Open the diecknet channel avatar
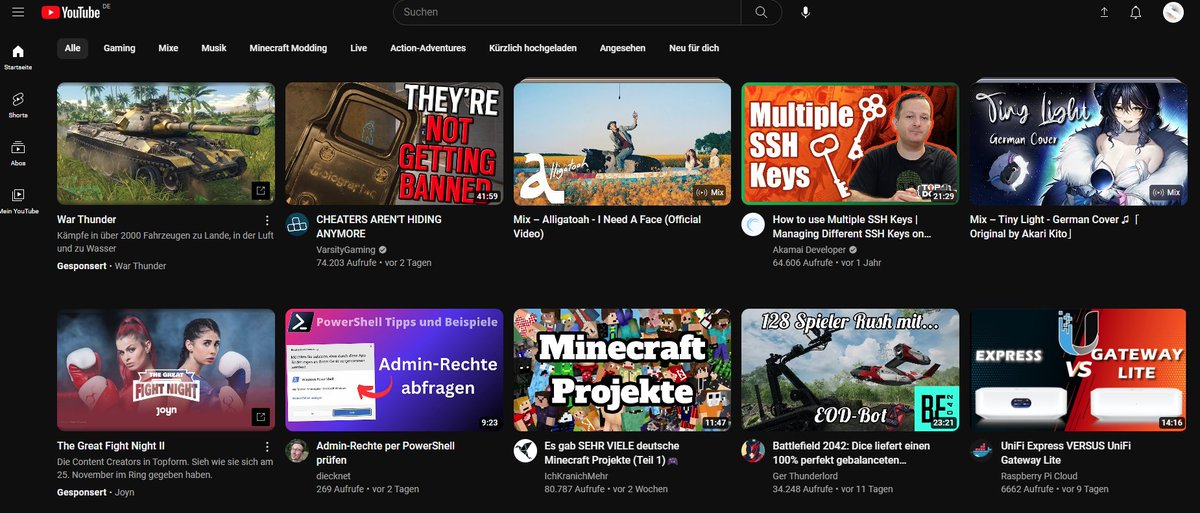Image resolution: width=1200 pixels, height=513 pixels. point(297,451)
